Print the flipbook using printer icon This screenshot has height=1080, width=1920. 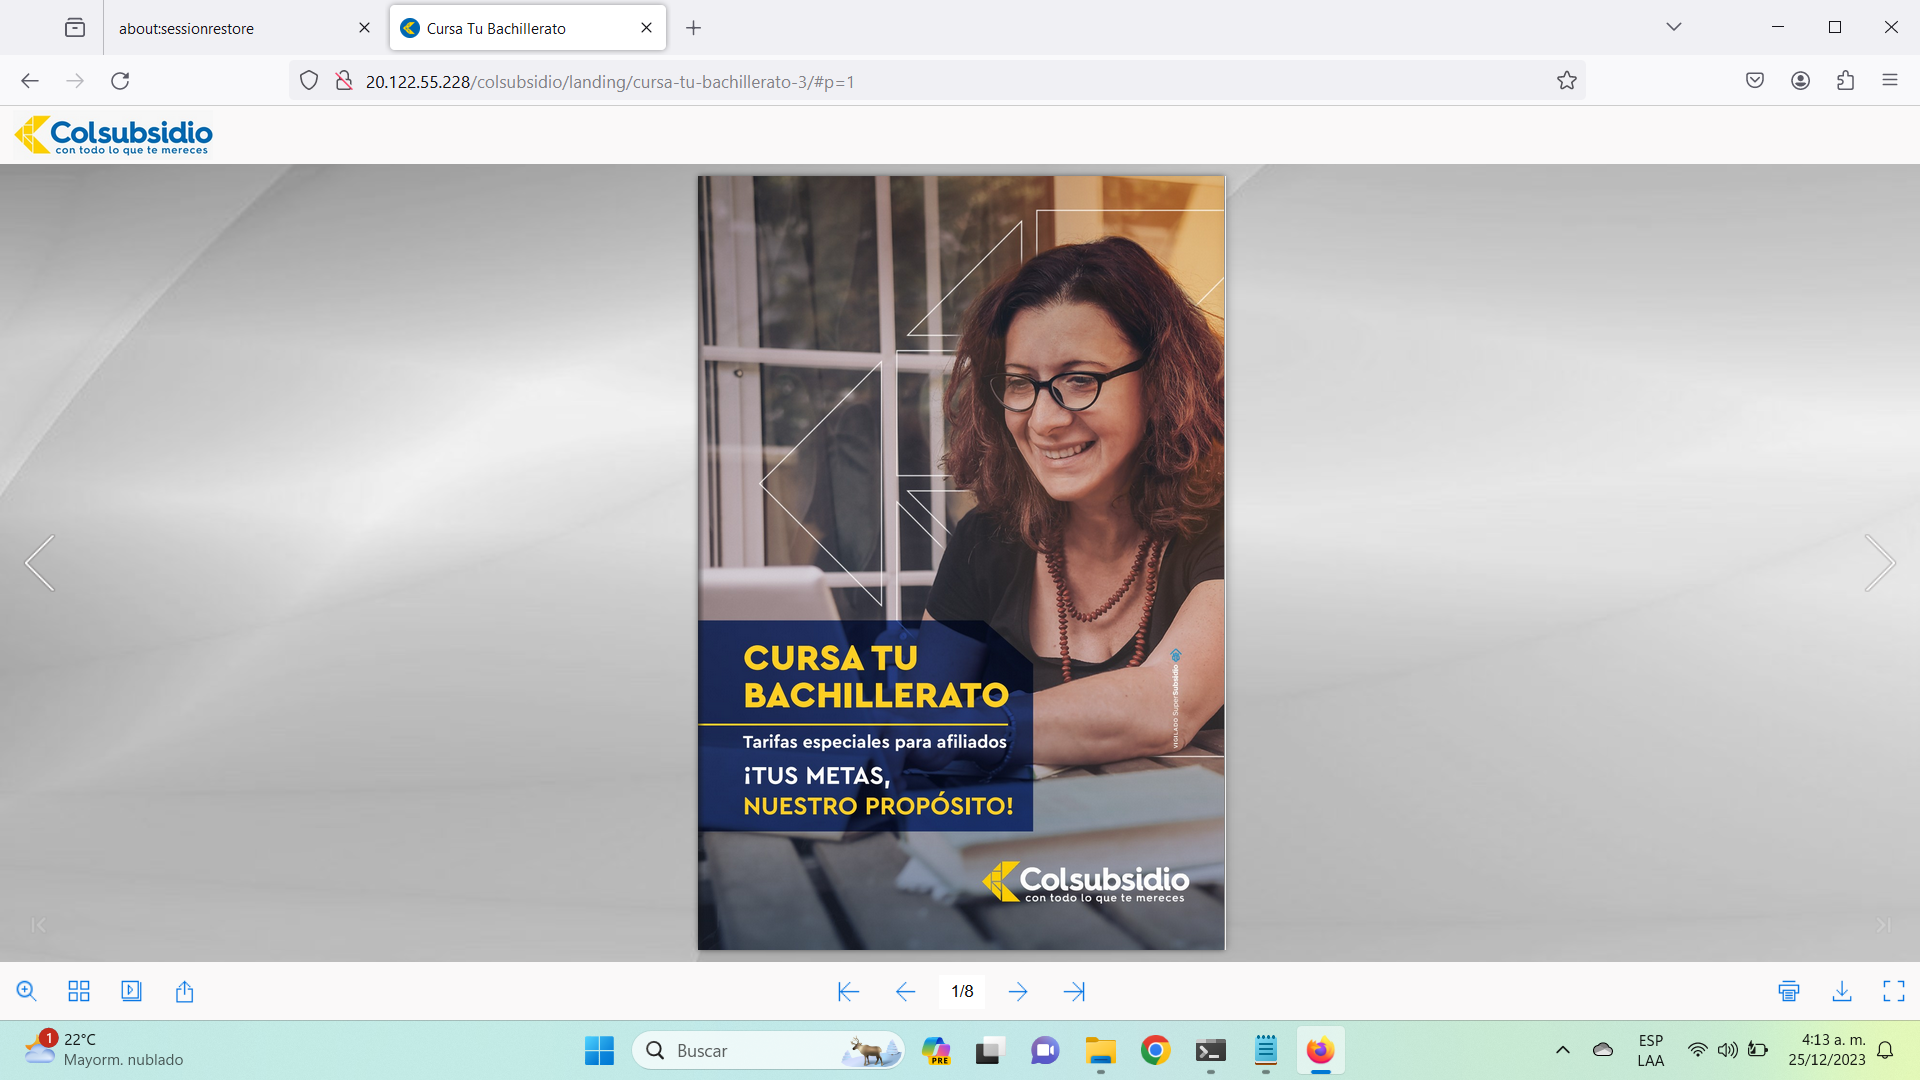[1789, 991]
